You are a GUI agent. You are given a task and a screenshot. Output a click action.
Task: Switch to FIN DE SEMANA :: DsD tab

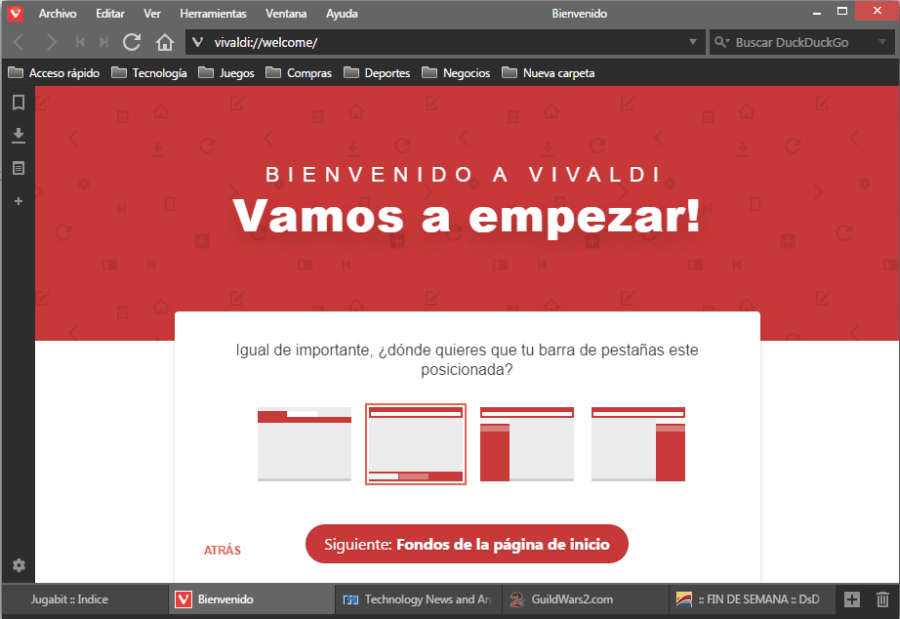751,599
